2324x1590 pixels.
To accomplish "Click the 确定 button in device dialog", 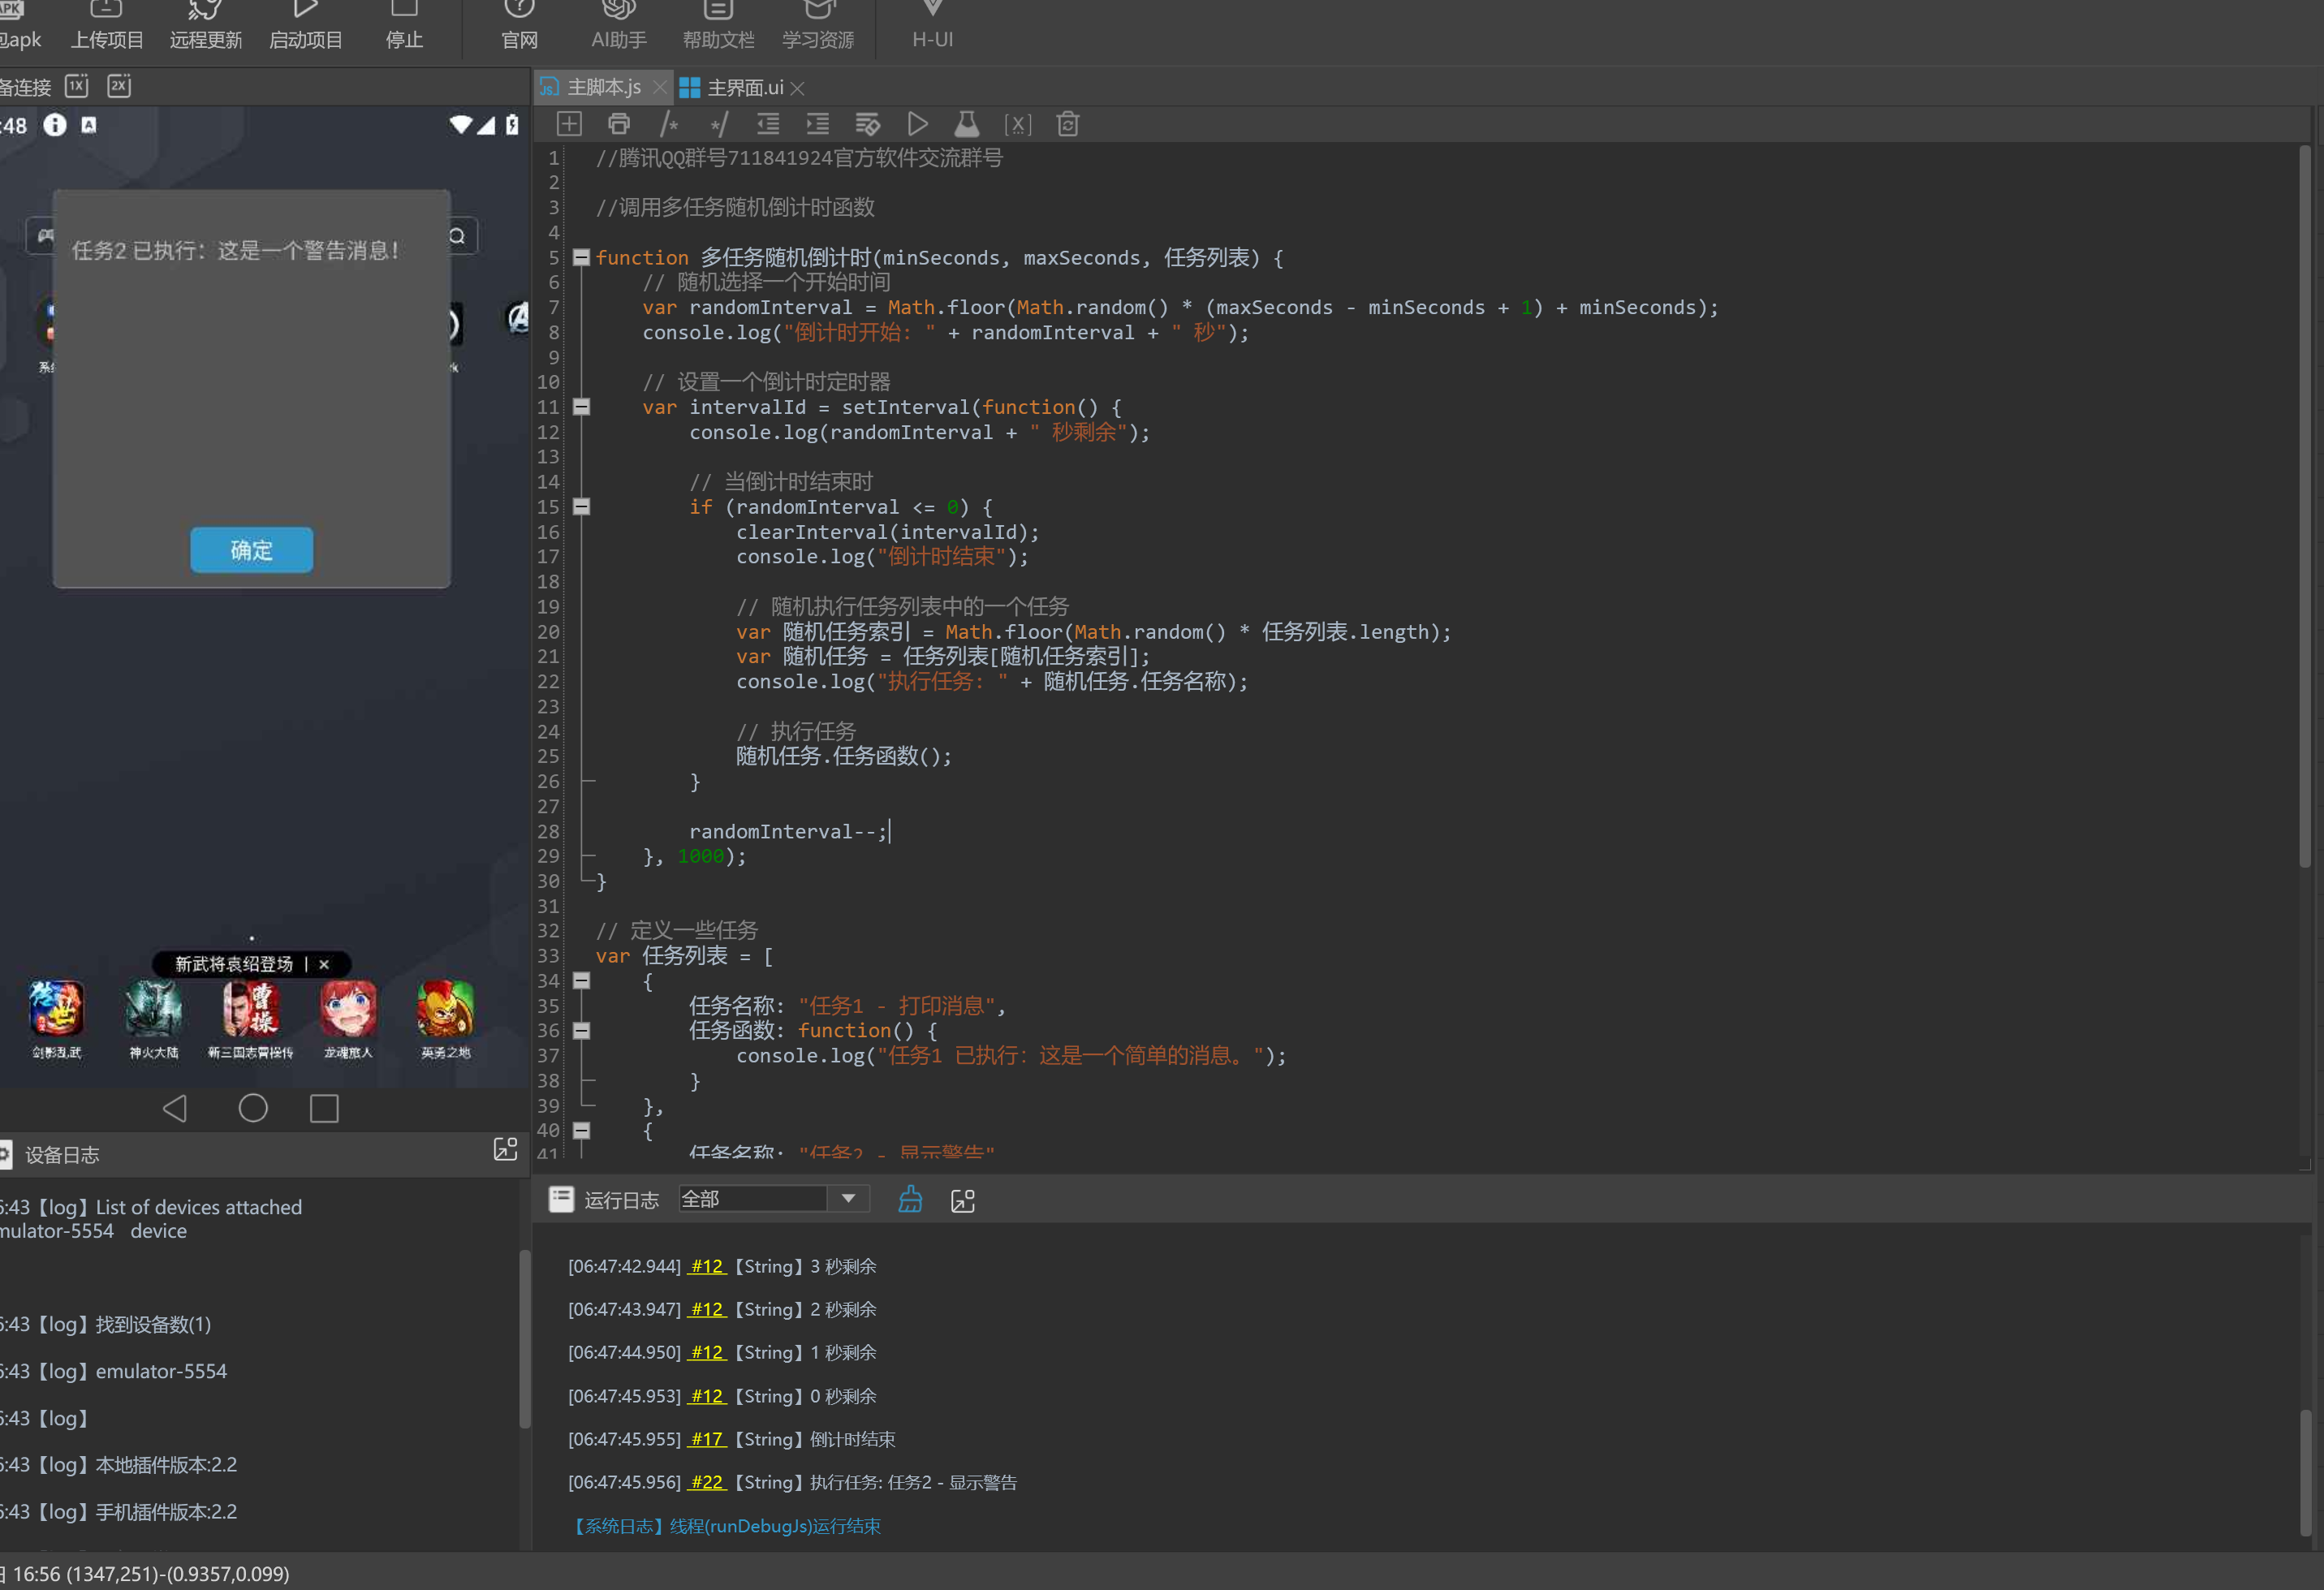I will coord(251,550).
